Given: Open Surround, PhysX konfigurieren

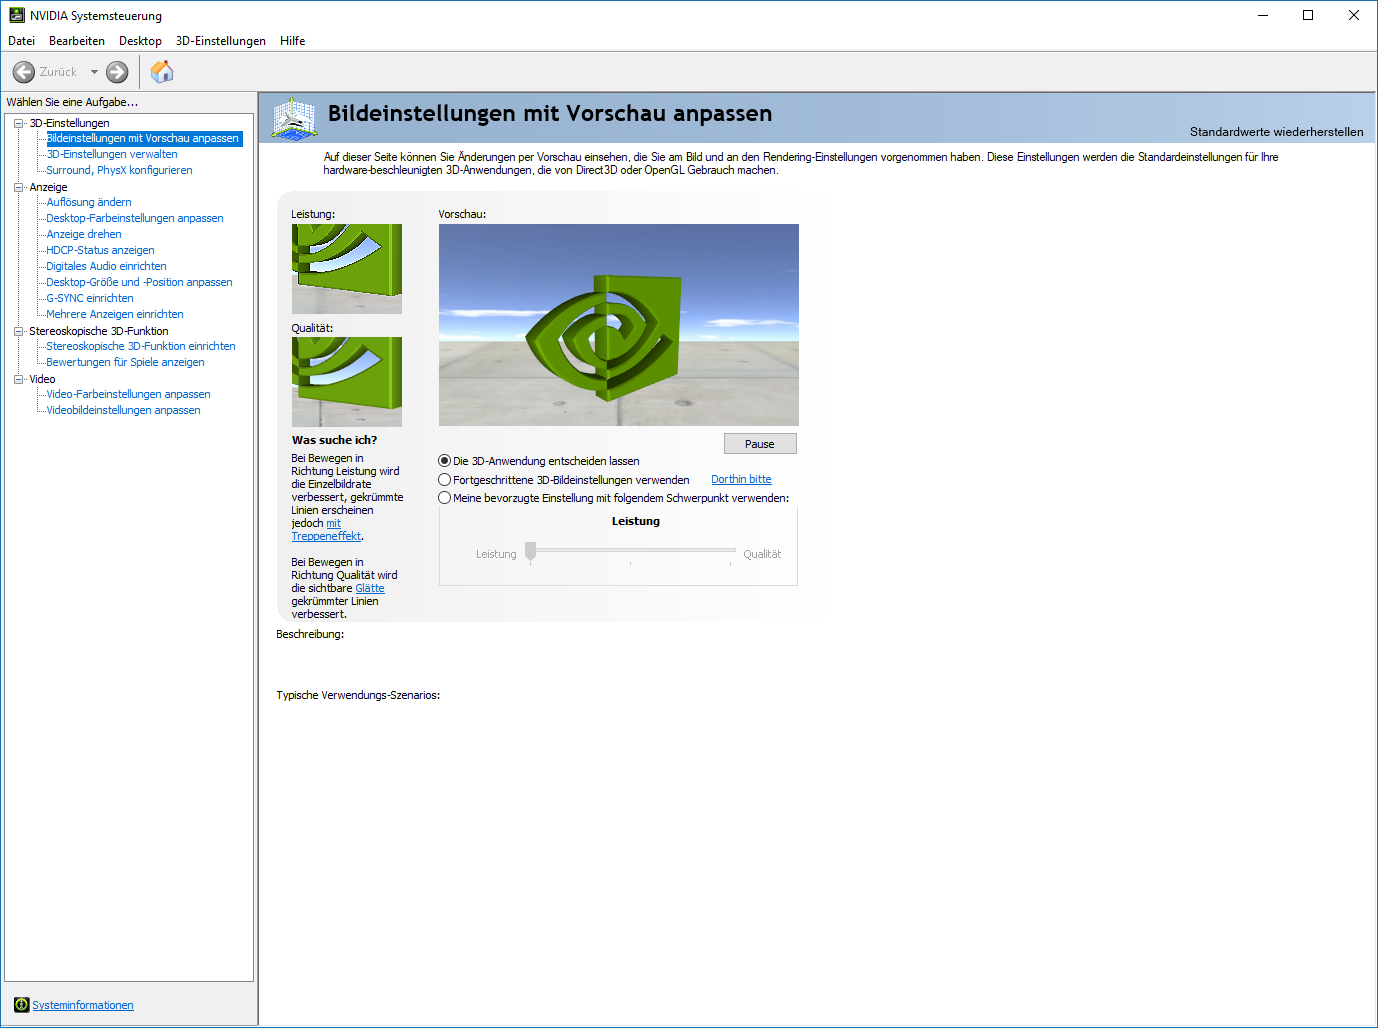Looking at the screenshot, I should [119, 170].
